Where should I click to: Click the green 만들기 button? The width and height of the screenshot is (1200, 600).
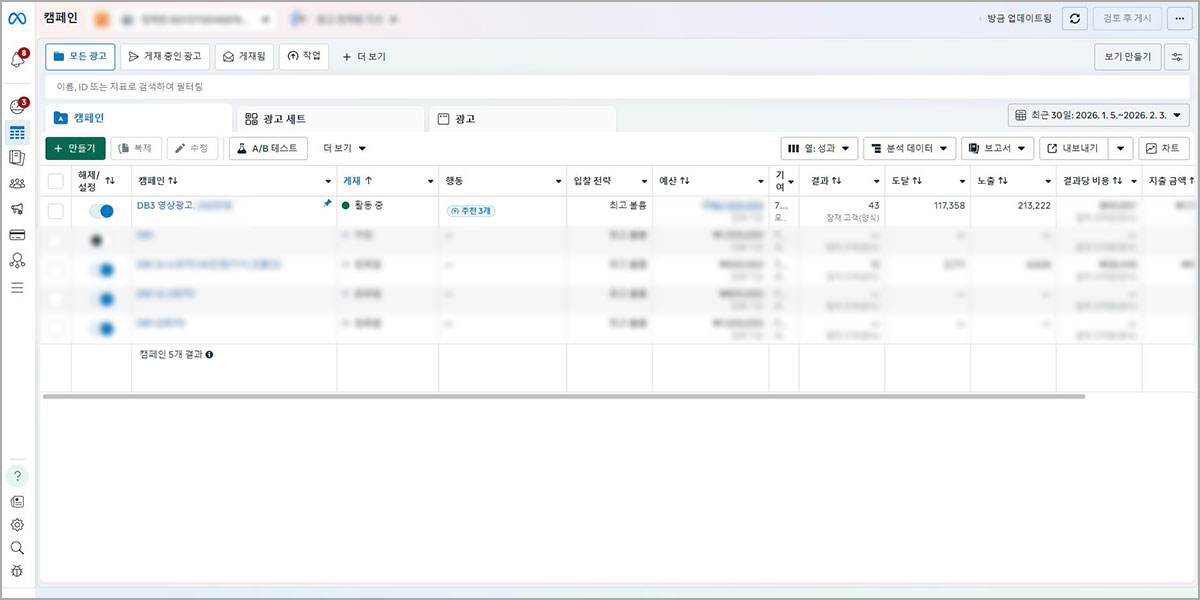(75, 148)
